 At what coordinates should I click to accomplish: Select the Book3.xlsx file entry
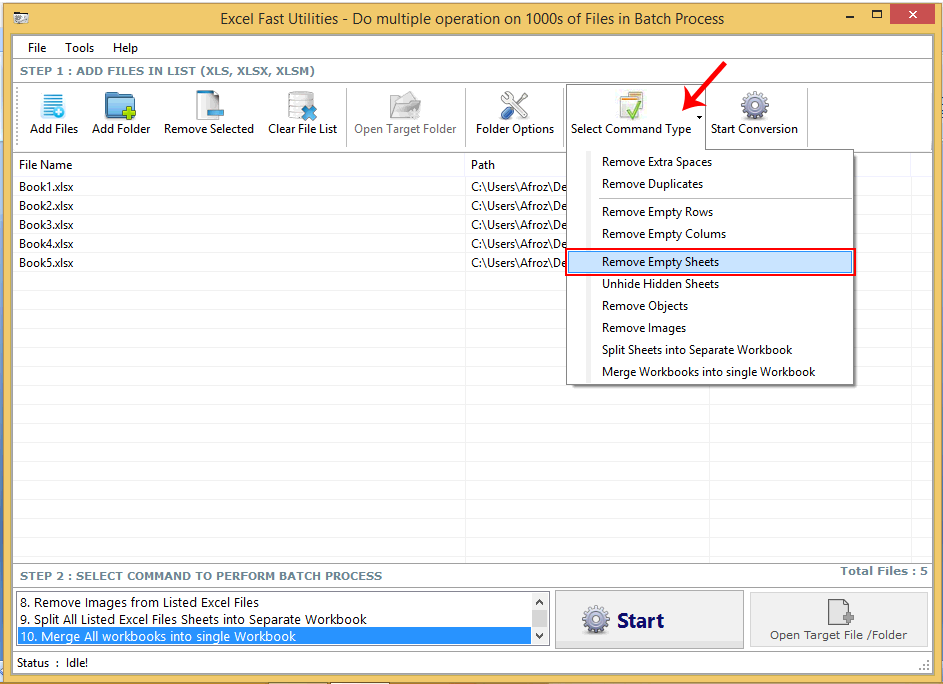[46, 224]
